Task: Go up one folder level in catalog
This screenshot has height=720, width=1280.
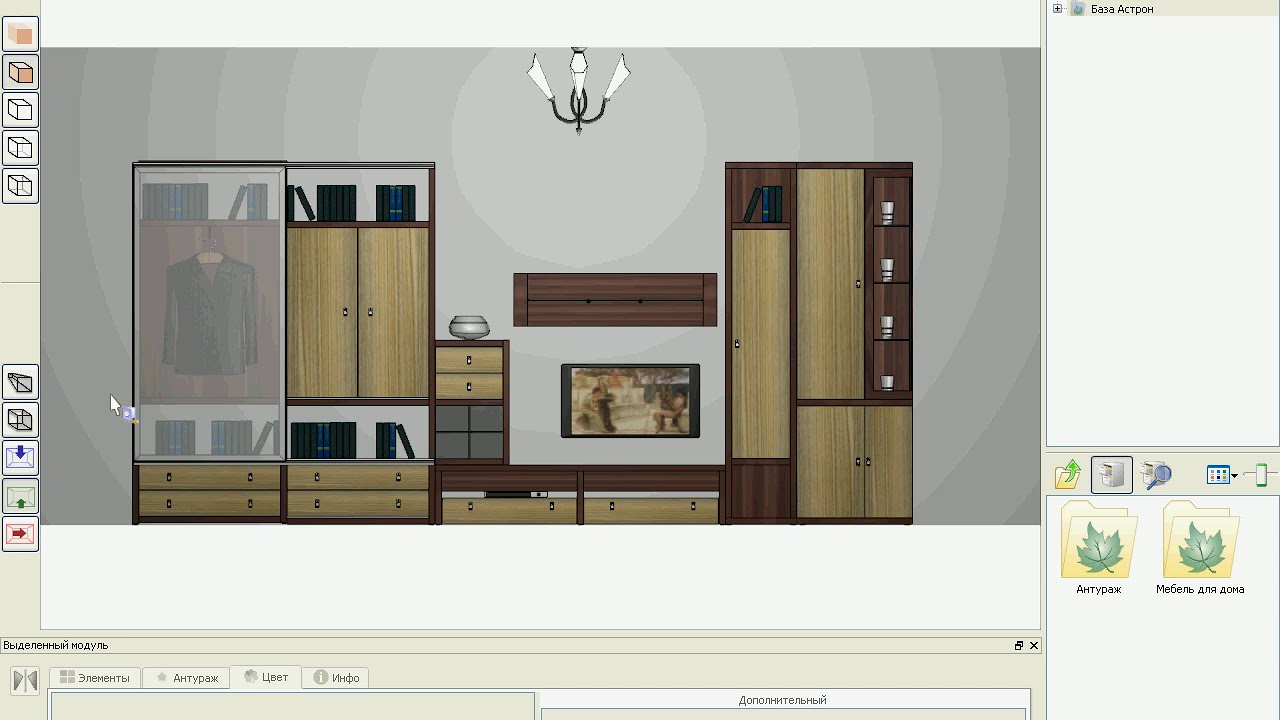Action: tap(1068, 475)
